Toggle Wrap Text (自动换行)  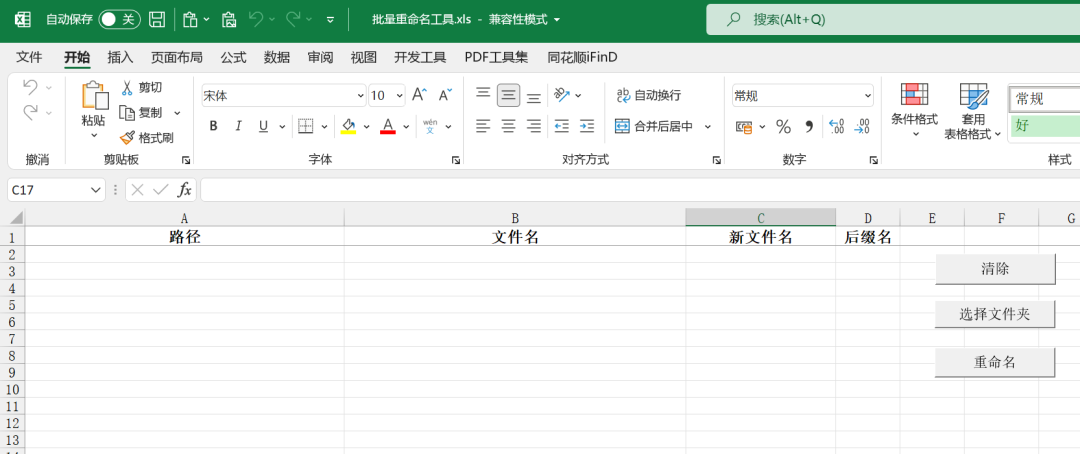pos(649,95)
